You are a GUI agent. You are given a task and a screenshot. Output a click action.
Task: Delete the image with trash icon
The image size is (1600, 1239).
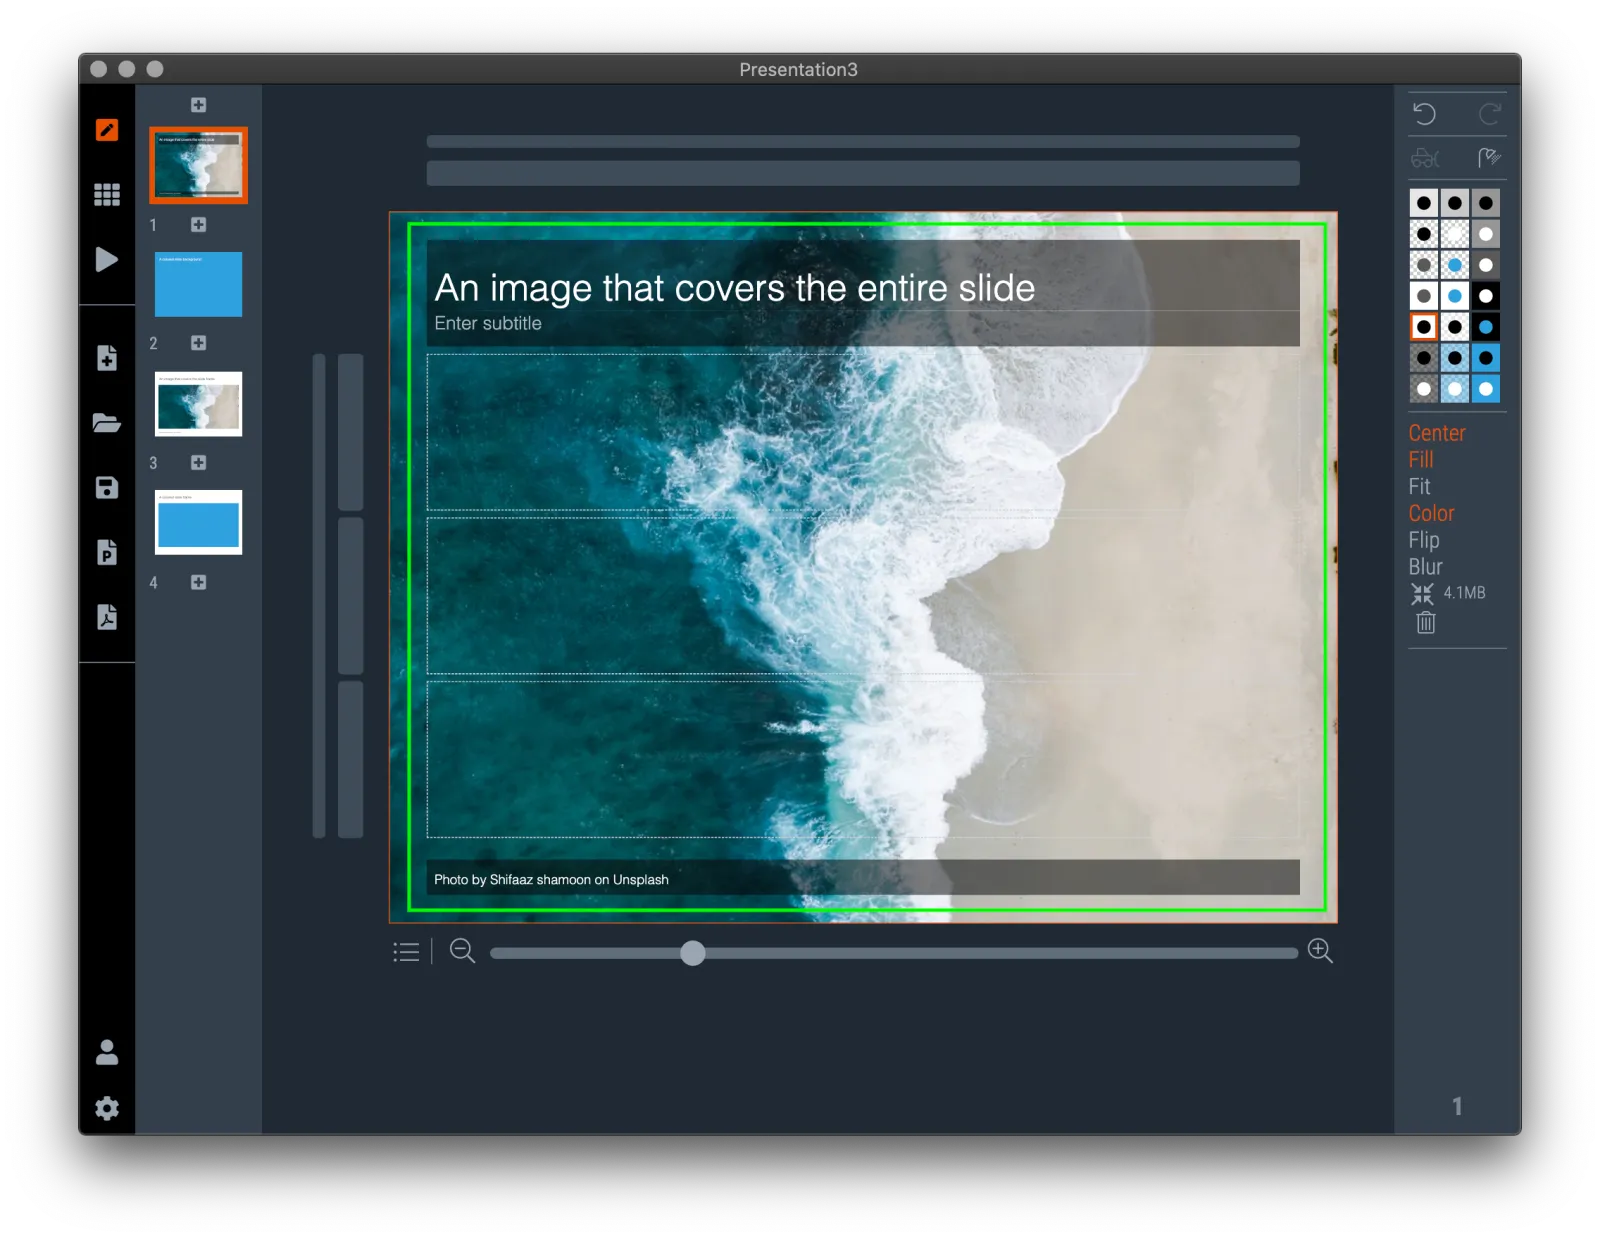pyautogui.click(x=1426, y=623)
